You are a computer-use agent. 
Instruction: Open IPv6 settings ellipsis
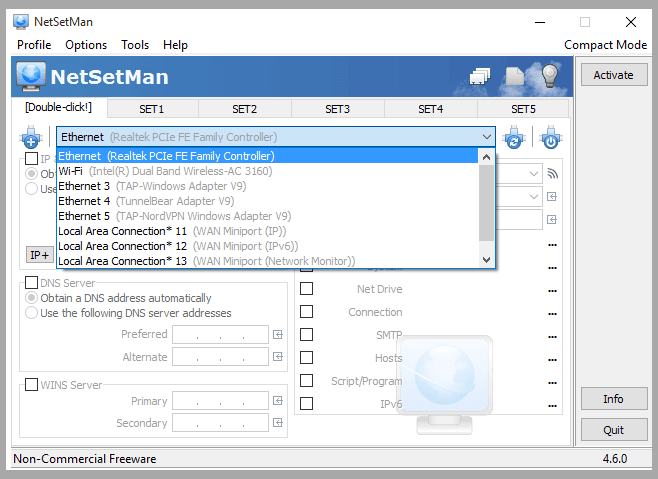point(552,406)
